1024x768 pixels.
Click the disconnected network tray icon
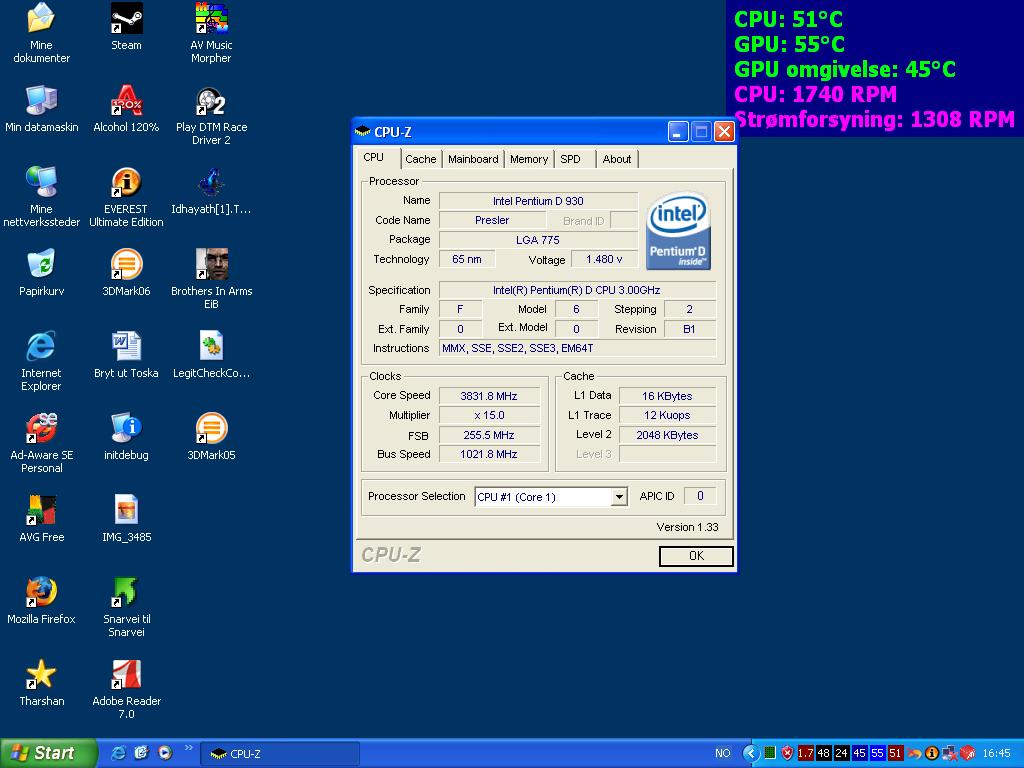[x=950, y=753]
